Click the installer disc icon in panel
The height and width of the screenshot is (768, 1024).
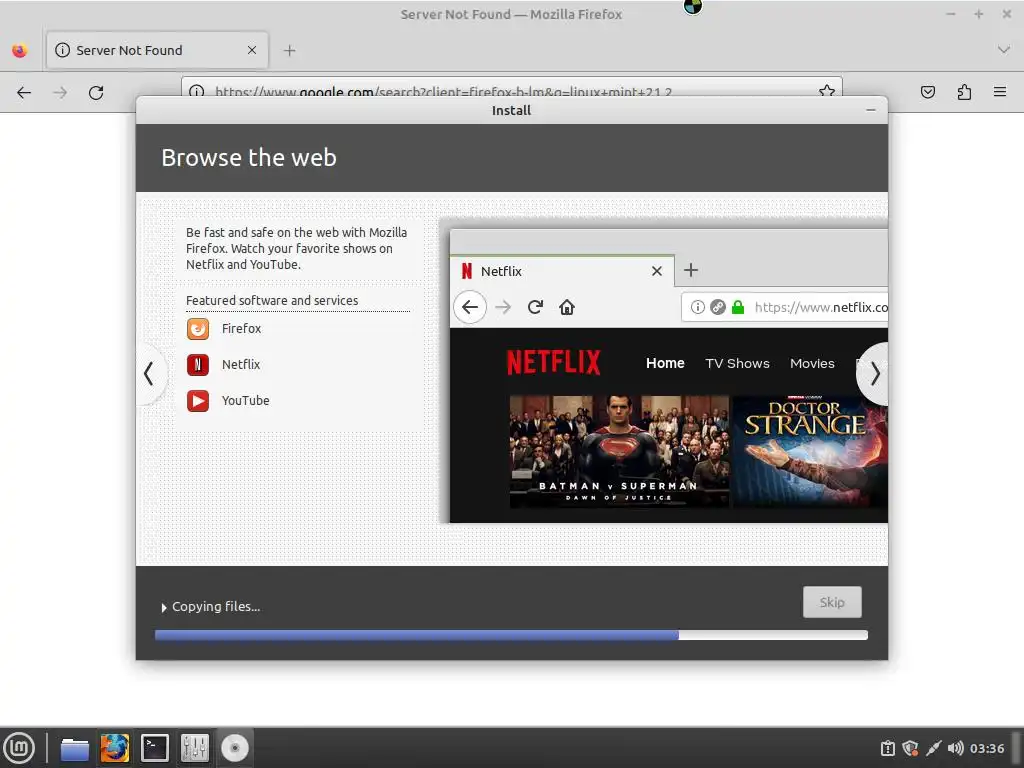pyautogui.click(x=234, y=748)
